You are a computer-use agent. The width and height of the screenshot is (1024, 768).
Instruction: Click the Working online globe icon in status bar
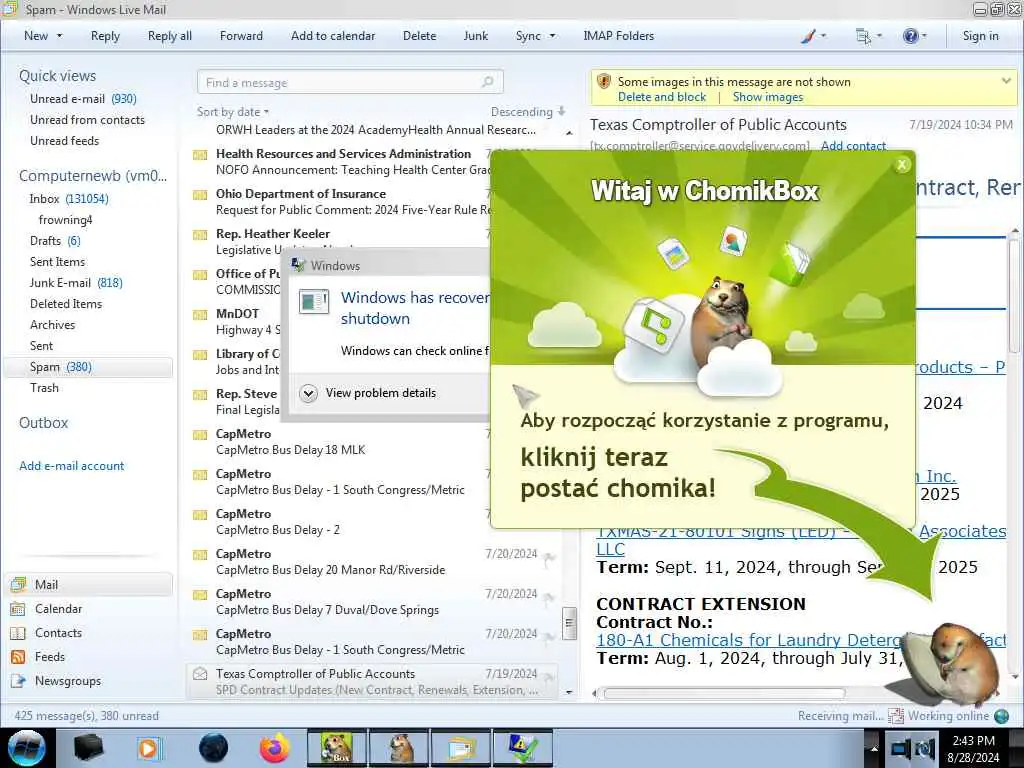coord(1001,716)
